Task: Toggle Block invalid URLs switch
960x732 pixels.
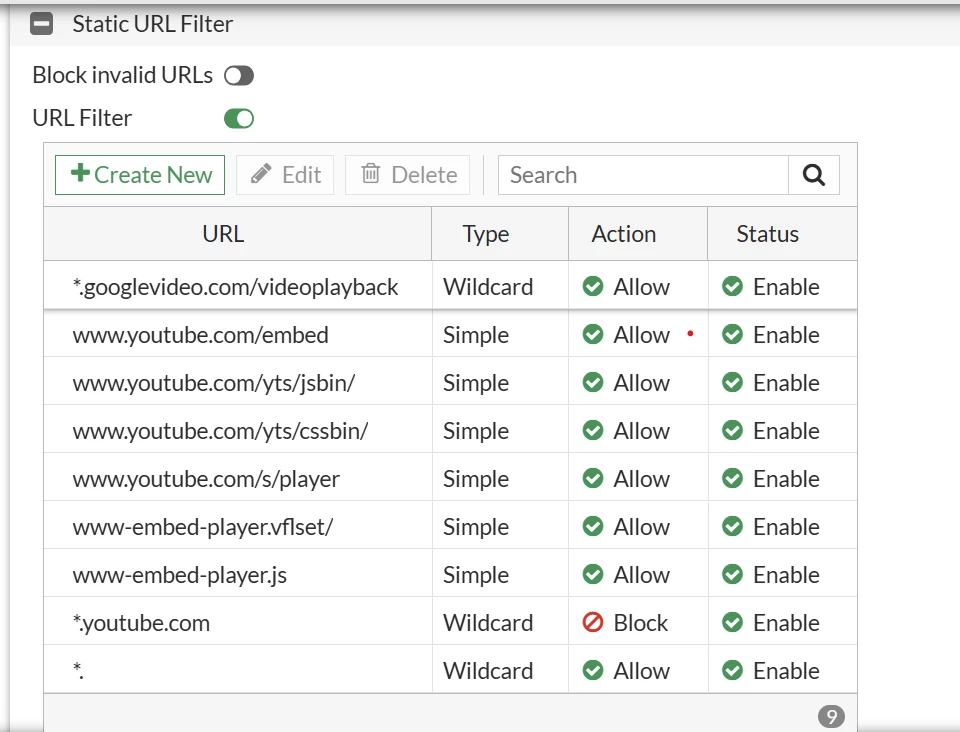Action: tap(239, 76)
